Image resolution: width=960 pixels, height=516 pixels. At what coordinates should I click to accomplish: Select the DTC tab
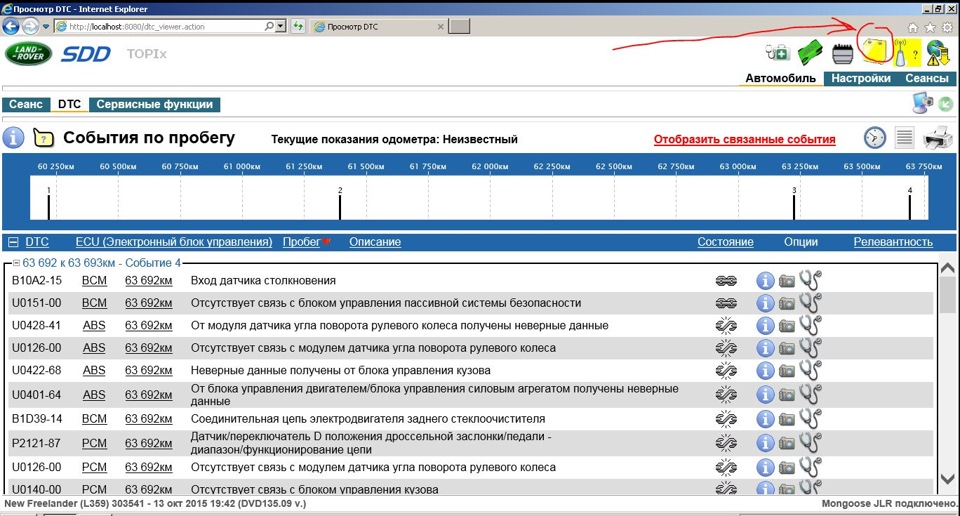click(x=69, y=105)
